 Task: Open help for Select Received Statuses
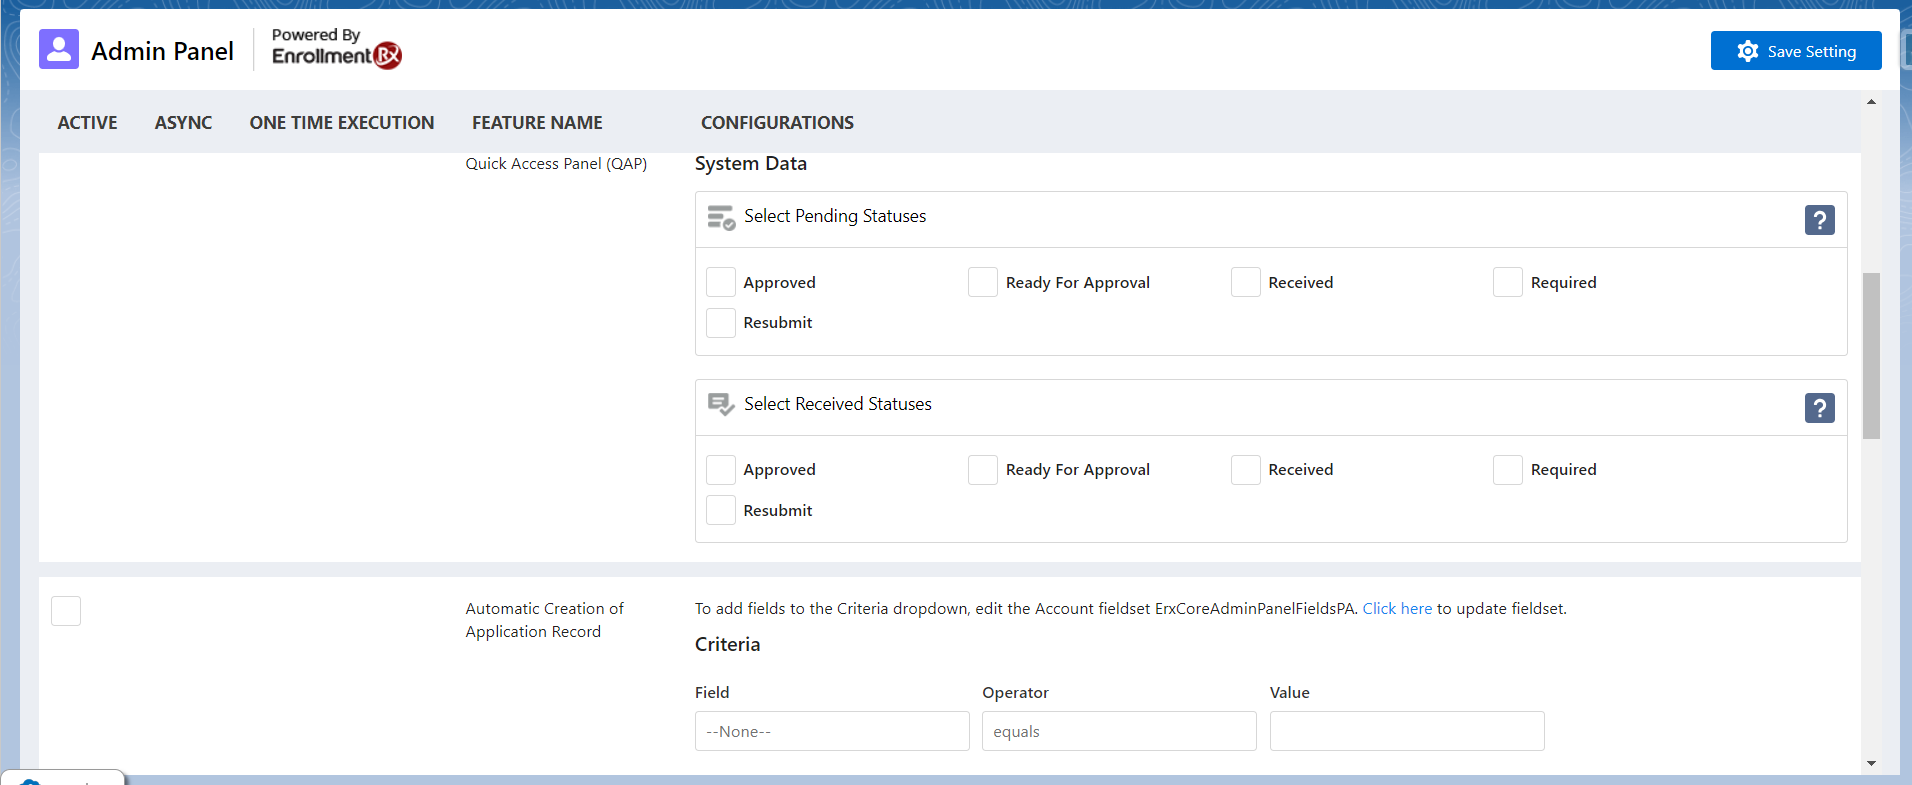pos(1819,408)
